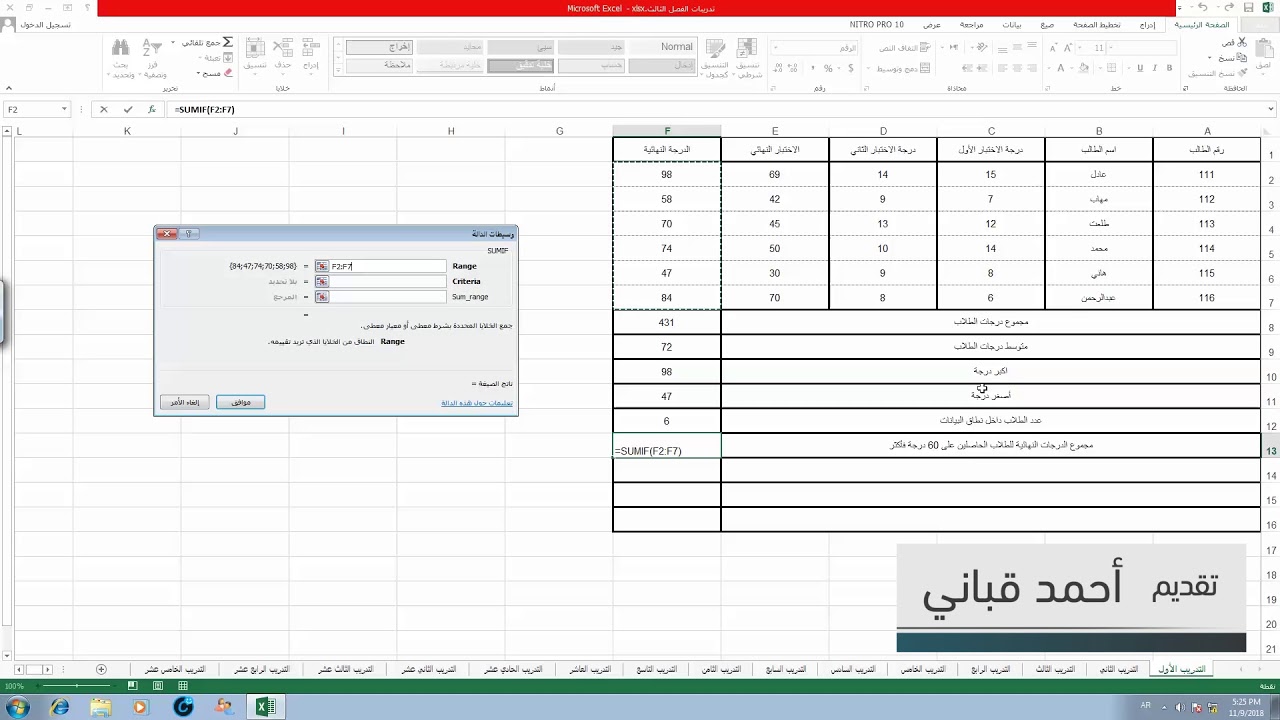Image resolution: width=1280 pixels, height=720 pixels.
Task: Open the Home (الصفحة الرئيسية) tab
Action: click(1202, 24)
